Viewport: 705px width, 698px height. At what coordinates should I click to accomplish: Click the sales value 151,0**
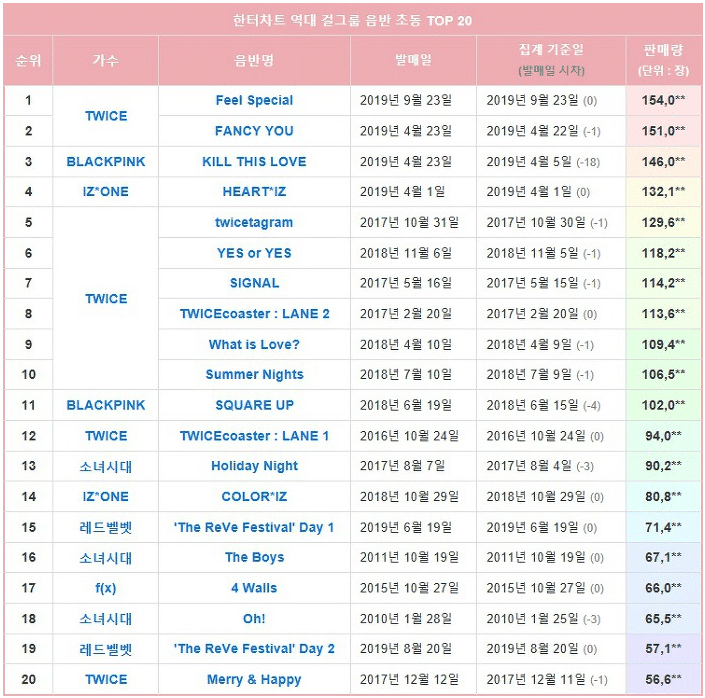pos(664,131)
